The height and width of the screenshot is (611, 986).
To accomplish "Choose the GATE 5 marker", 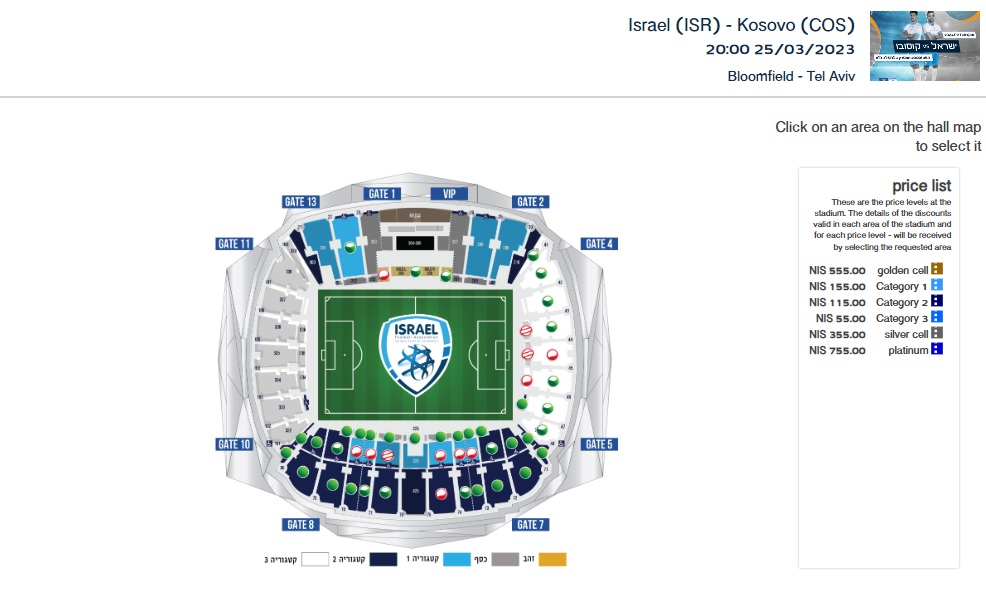I will tap(599, 444).
